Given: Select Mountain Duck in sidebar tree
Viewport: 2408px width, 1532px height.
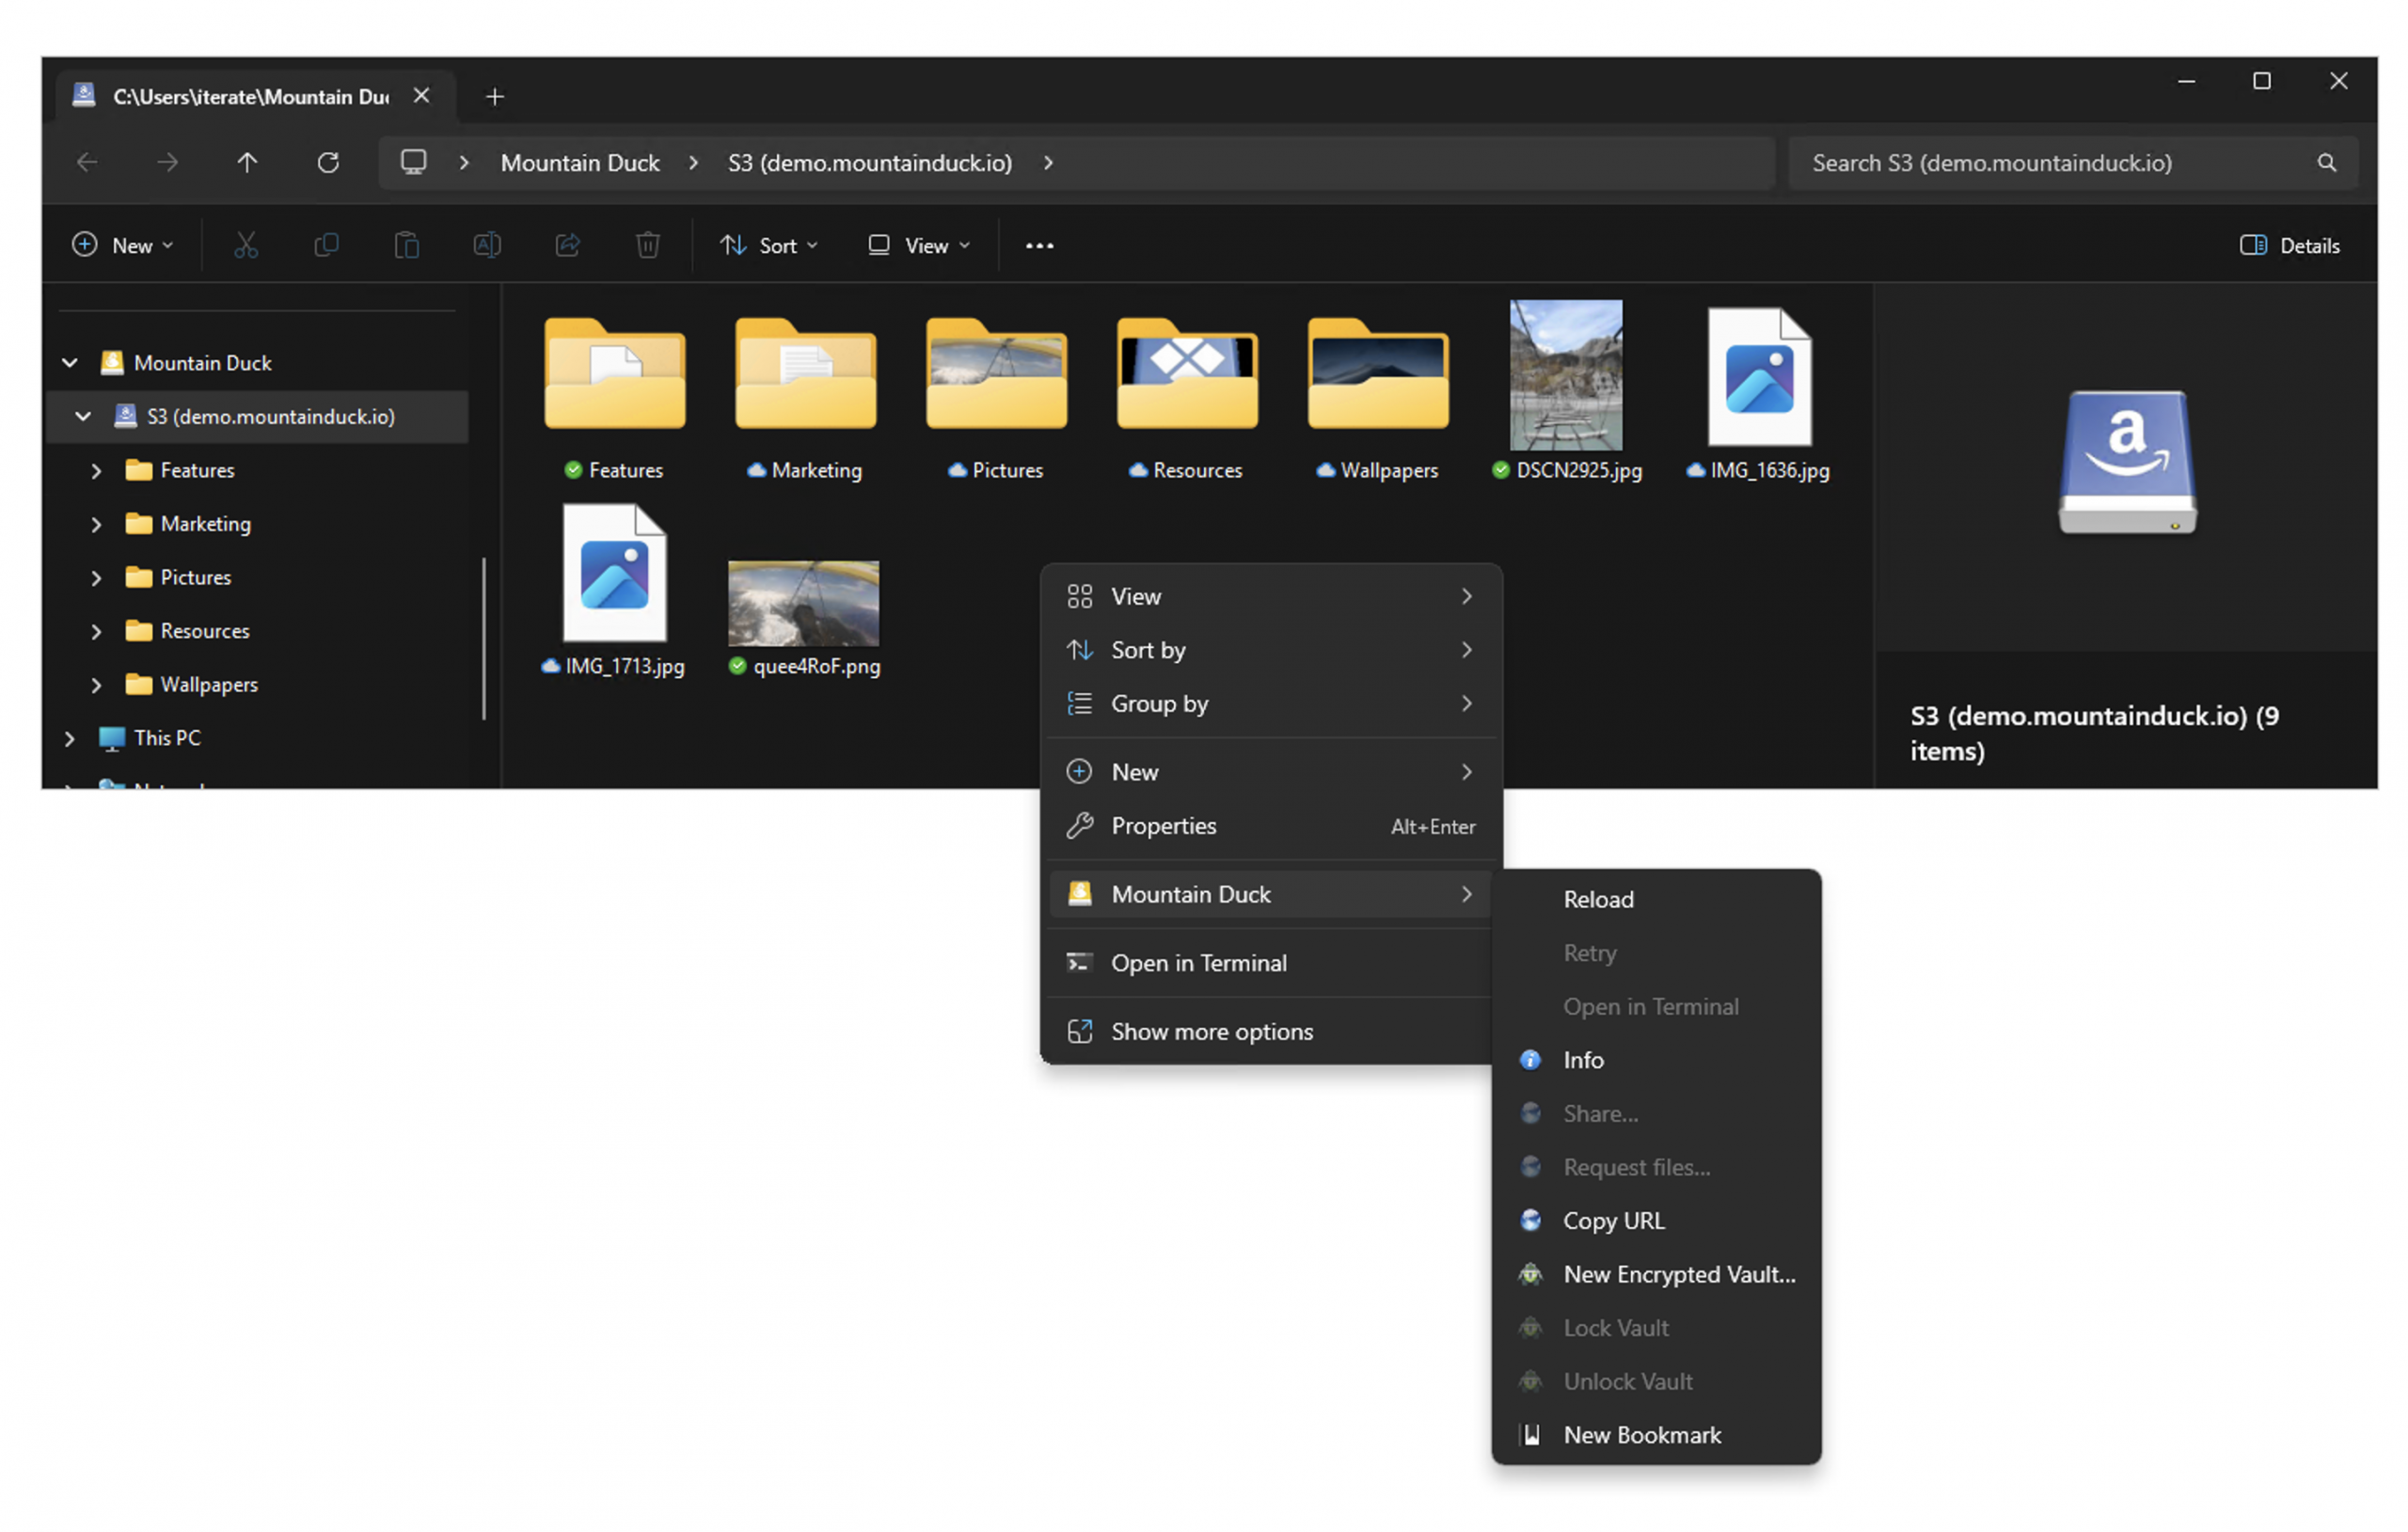Looking at the screenshot, I should click(x=203, y=362).
